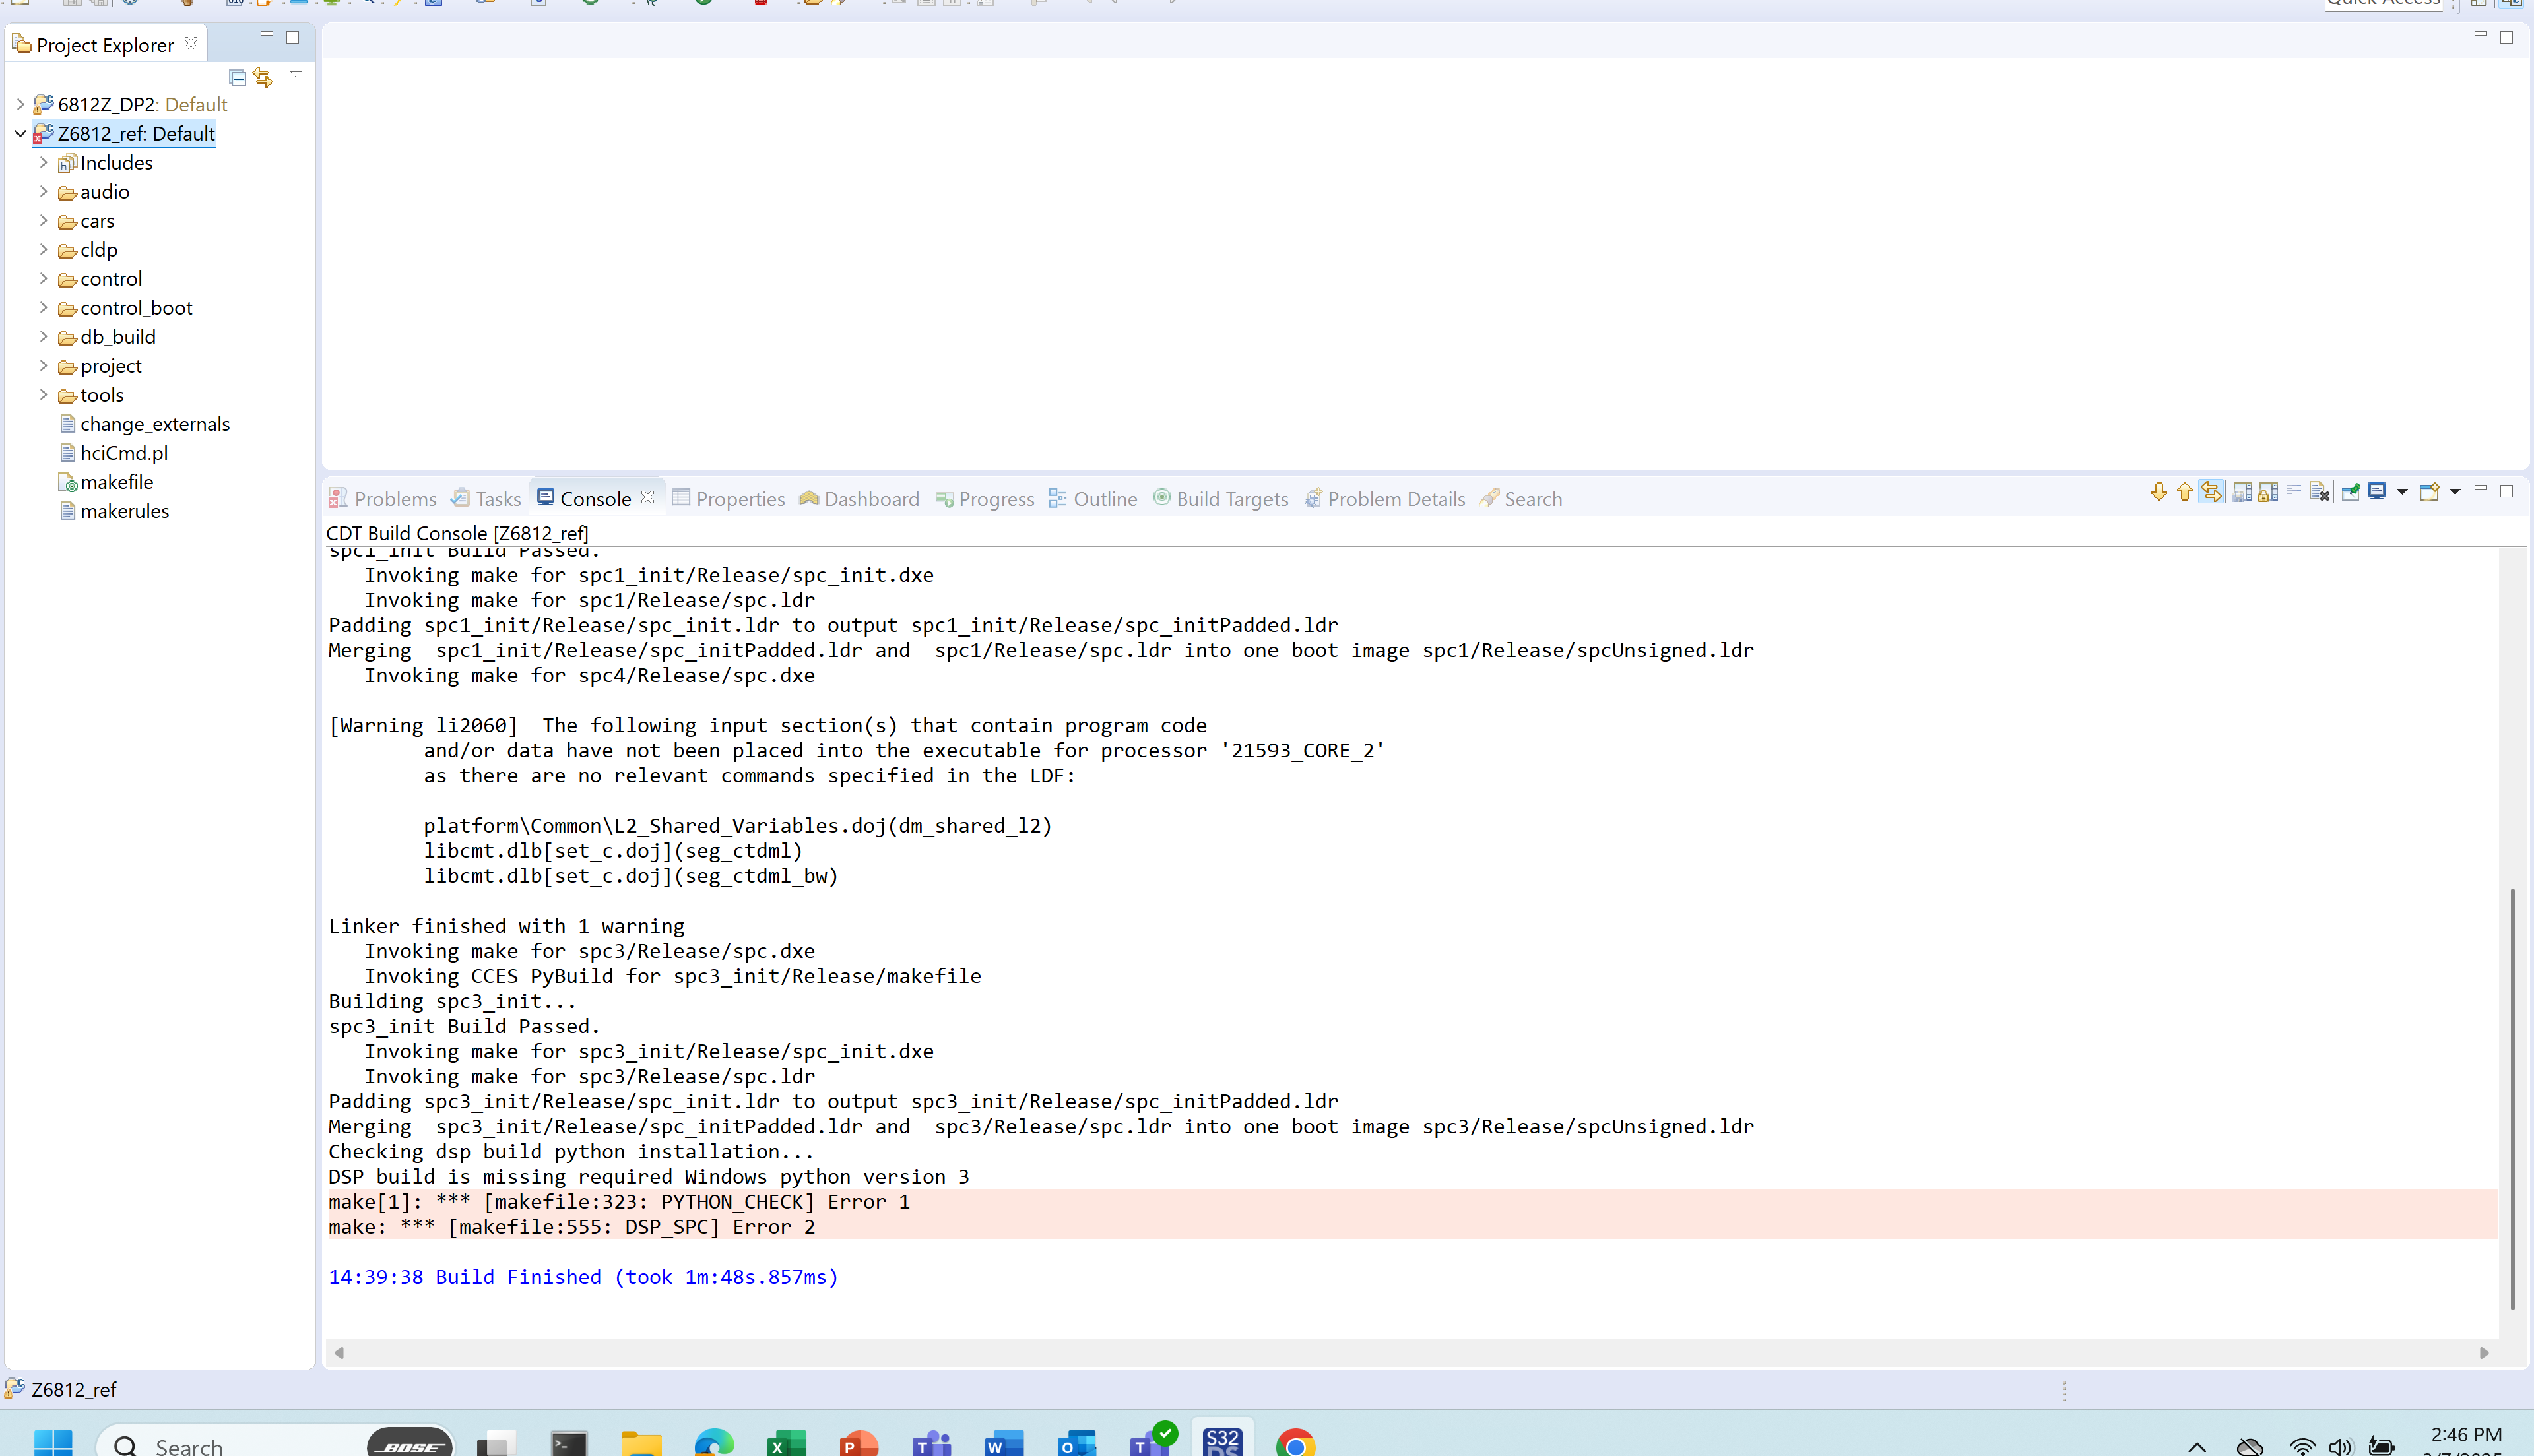Click the Next Error down arrow
The width and height of the screenshot is (2534, 1456).
point(2158,492)
